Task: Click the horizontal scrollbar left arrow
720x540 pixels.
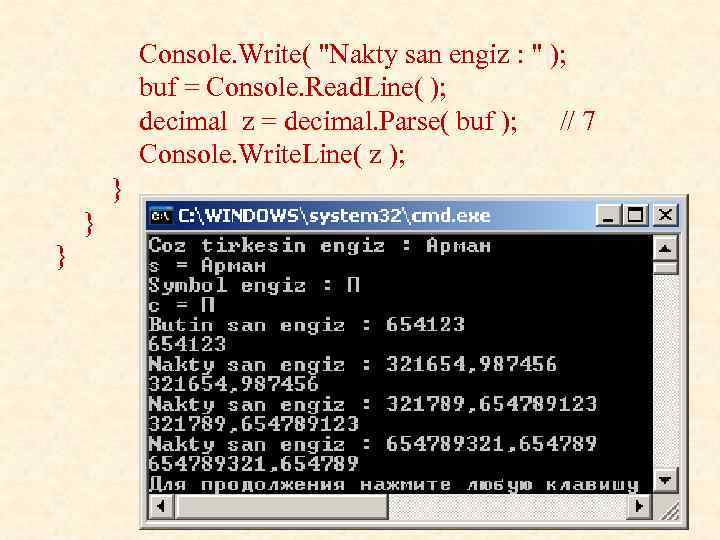Action: tap(160, 507)
